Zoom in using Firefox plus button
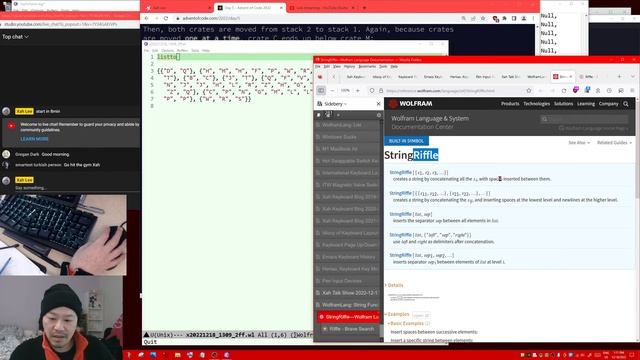 pos(358,91)
